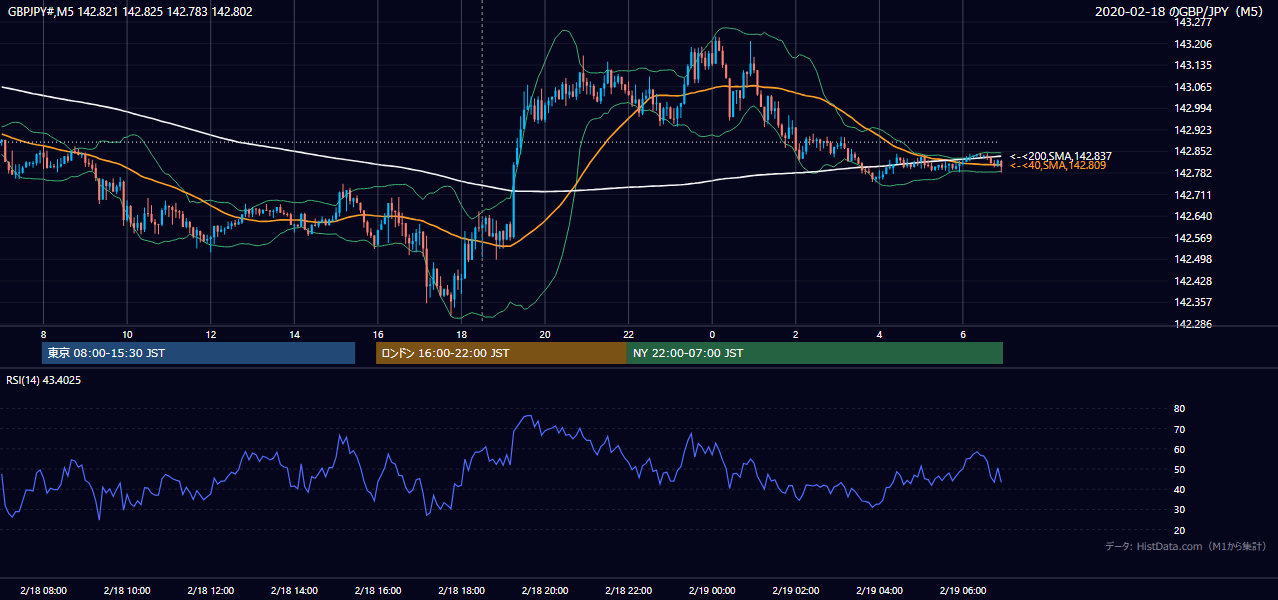Click the 2/19 00:00 date label
The image size is (1278, 600).
[712, 590]
